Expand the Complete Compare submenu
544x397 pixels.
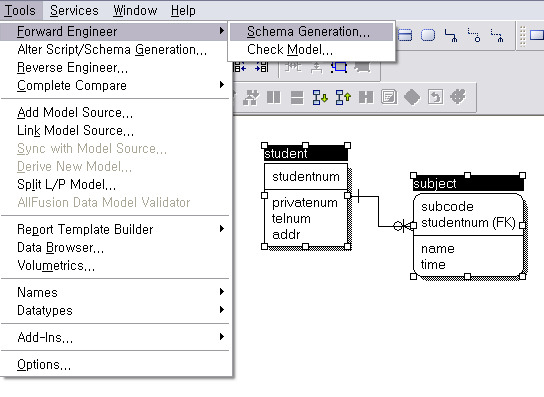pos(114,85)
